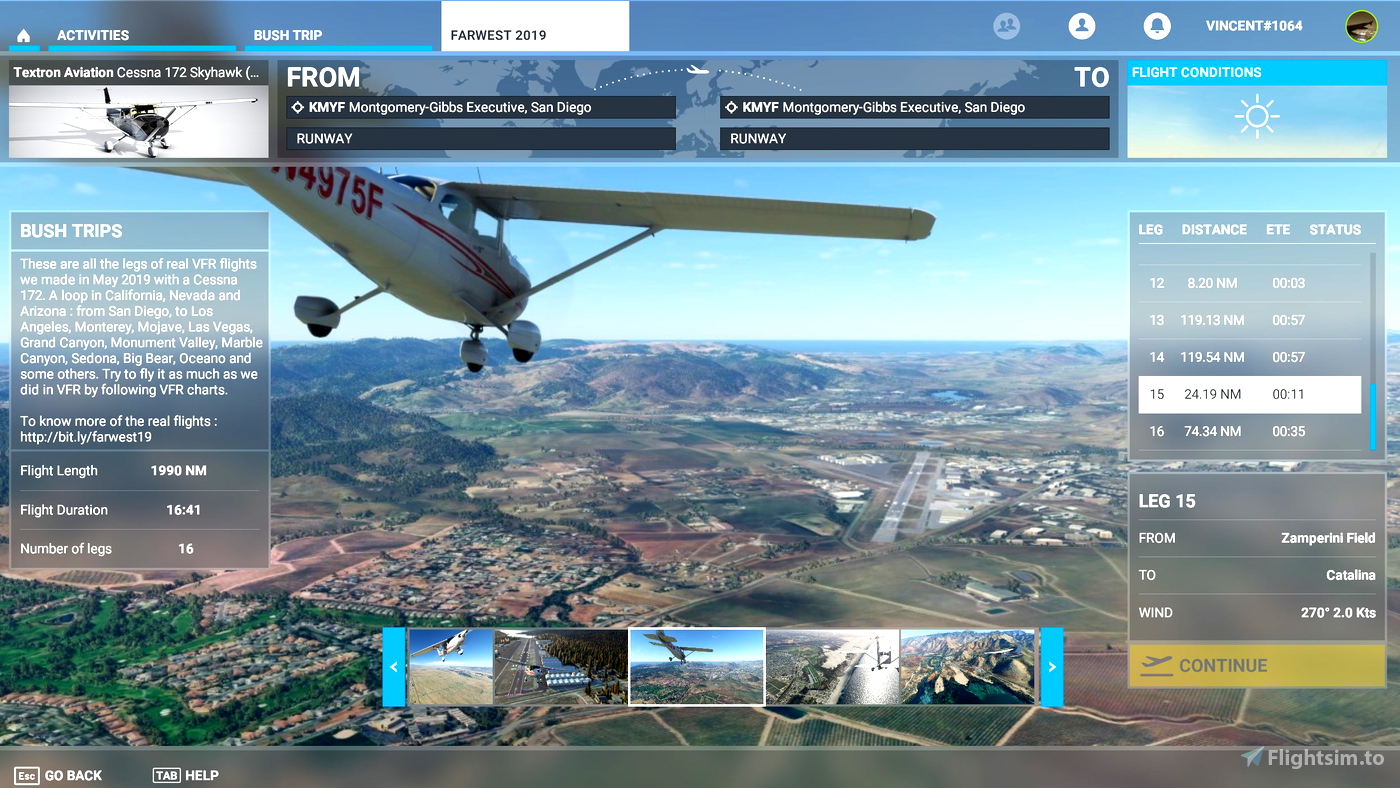The image size is (1400, 788).
Task: Click the wind value 270° 2.0 Kts
Action: click(1338, 612)
